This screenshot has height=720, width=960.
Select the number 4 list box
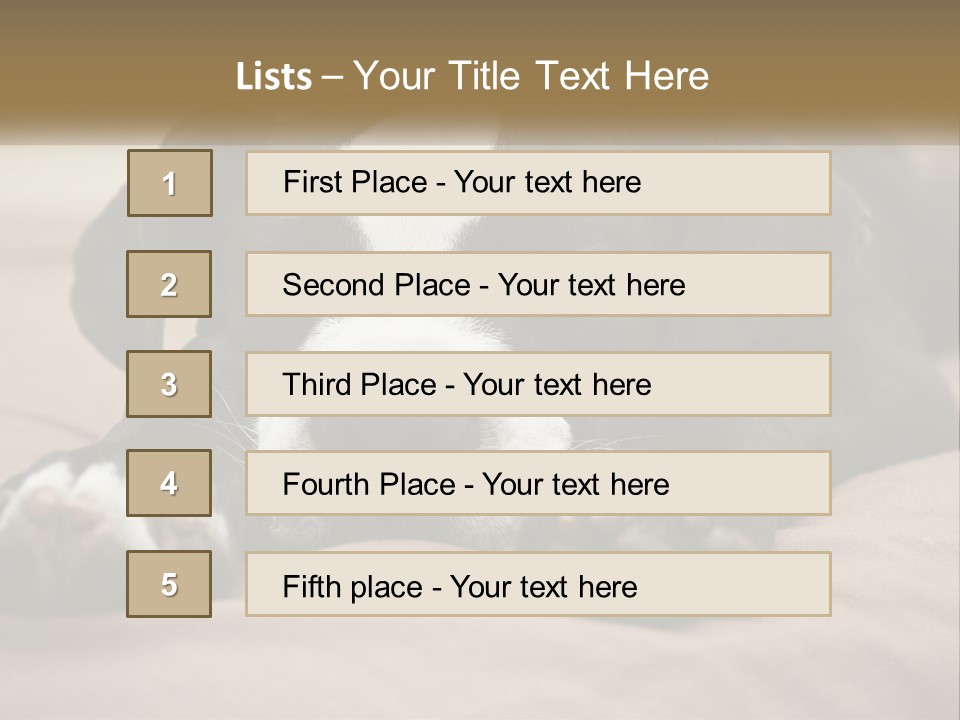click(x=169, y=483)
